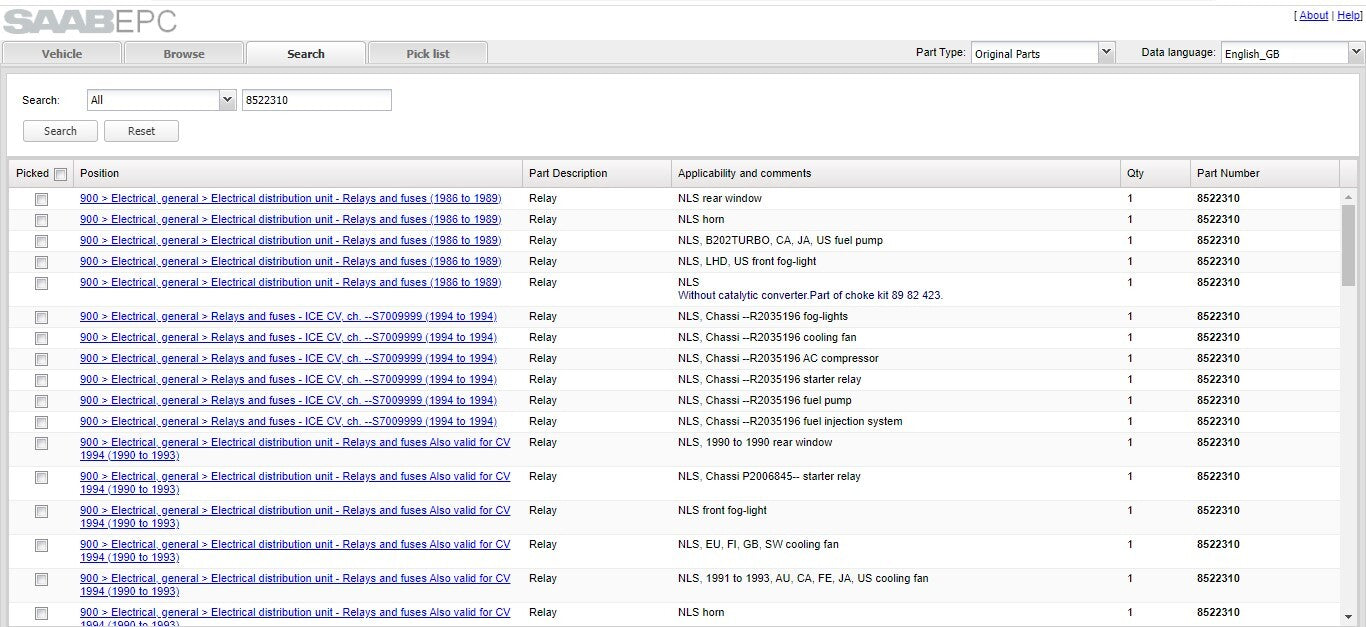Tick checkbox for the 1990 to 1990 rear window row

[41, 443]
